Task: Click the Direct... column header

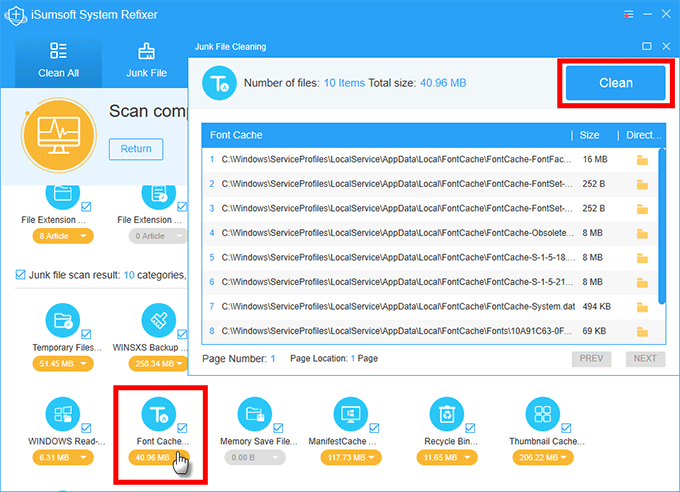Action: (644, 135)
